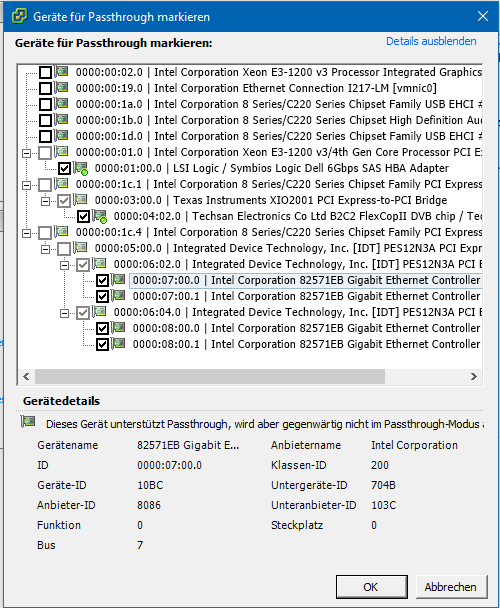The width and height of the screenshot is (500, 608).
Task: Click passthrough-active icon for Techsan FlexCopII DVB
Action: point(100,216)
